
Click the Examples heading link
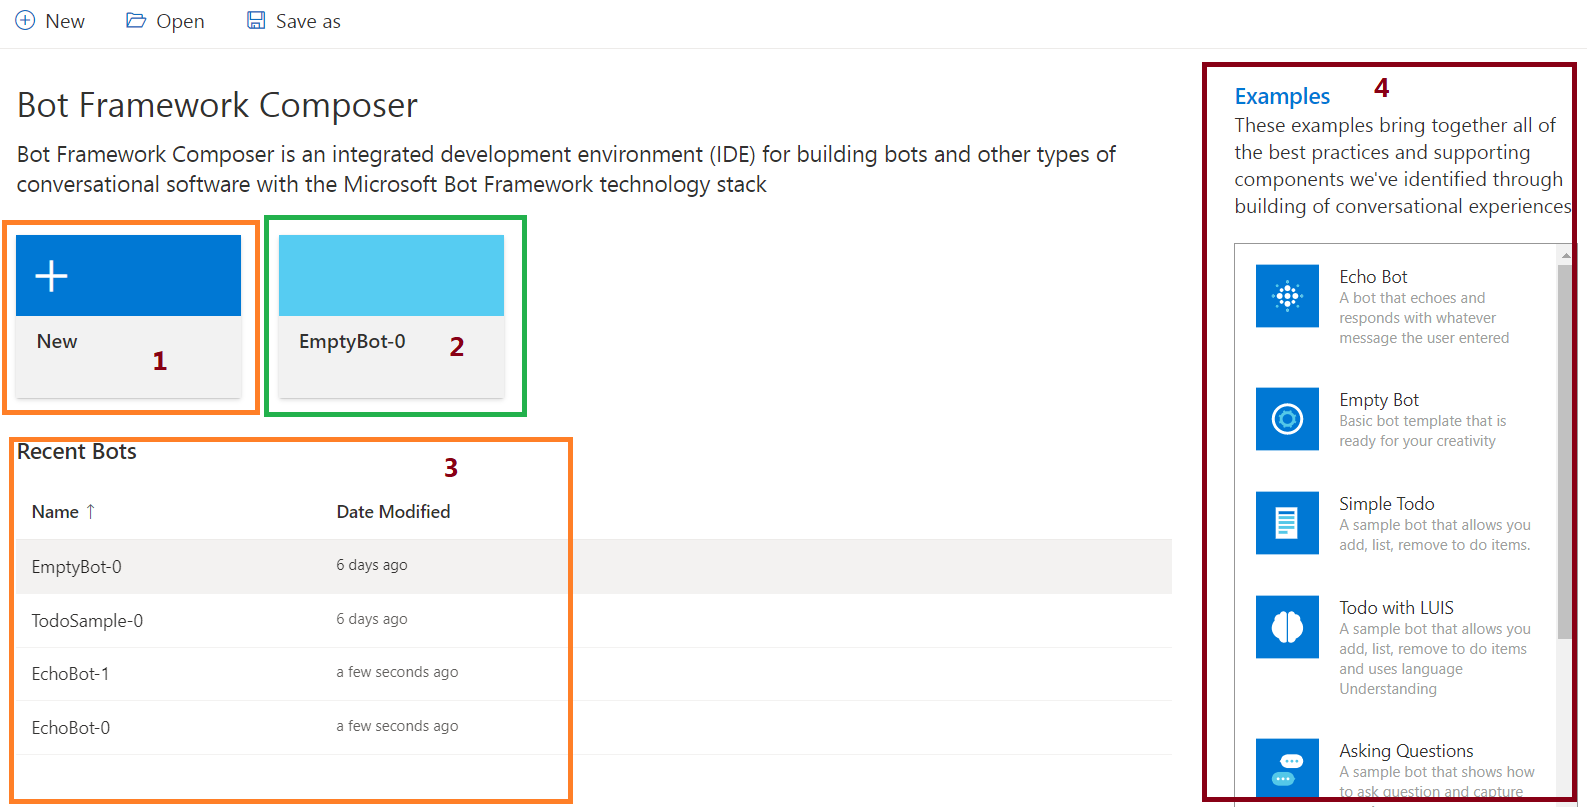[1282, 96]
